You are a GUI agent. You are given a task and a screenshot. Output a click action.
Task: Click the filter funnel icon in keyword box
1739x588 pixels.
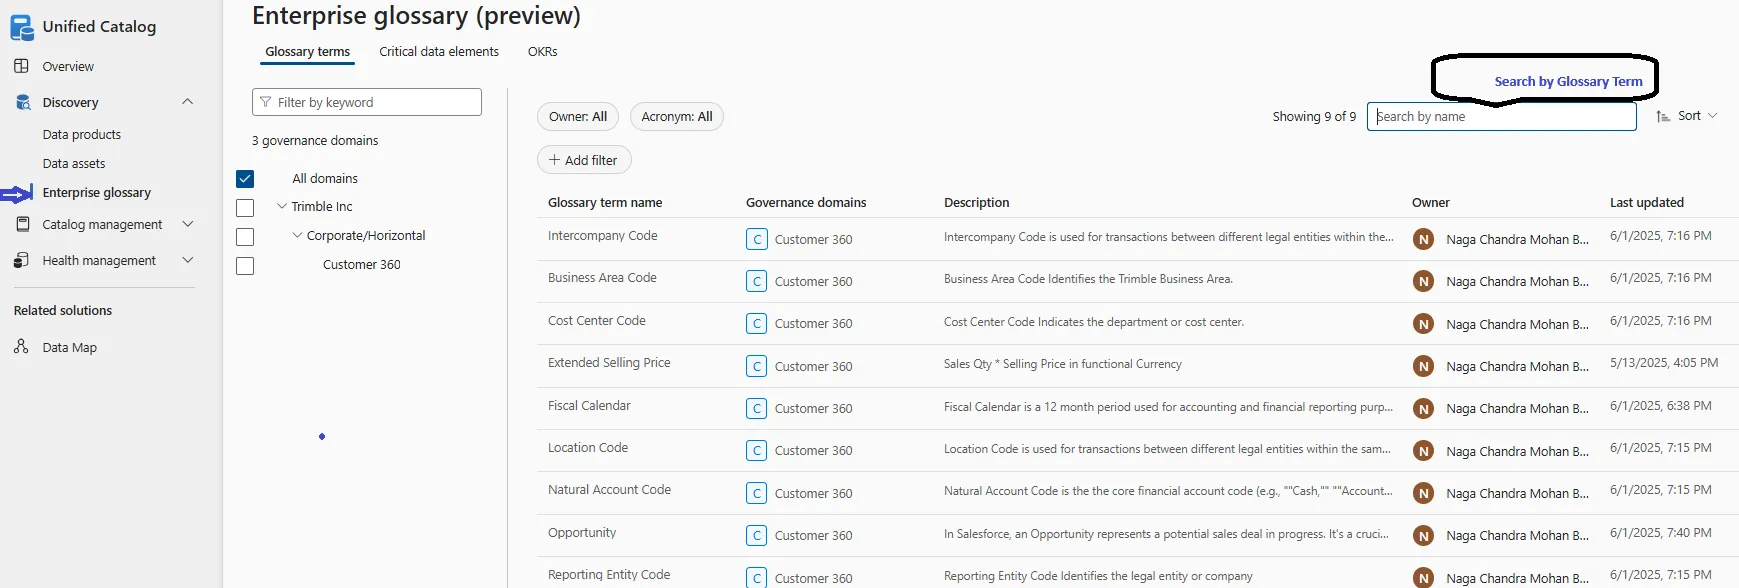pyautogui.click(x=265, y=102)
